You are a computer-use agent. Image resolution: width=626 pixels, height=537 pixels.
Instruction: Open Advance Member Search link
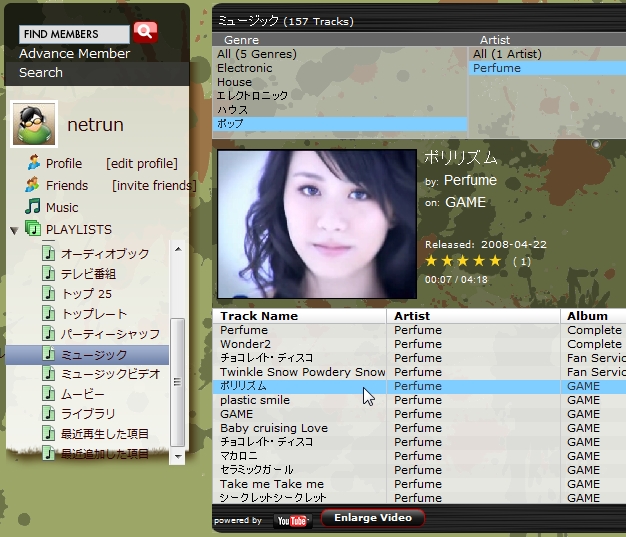(74, 63)
